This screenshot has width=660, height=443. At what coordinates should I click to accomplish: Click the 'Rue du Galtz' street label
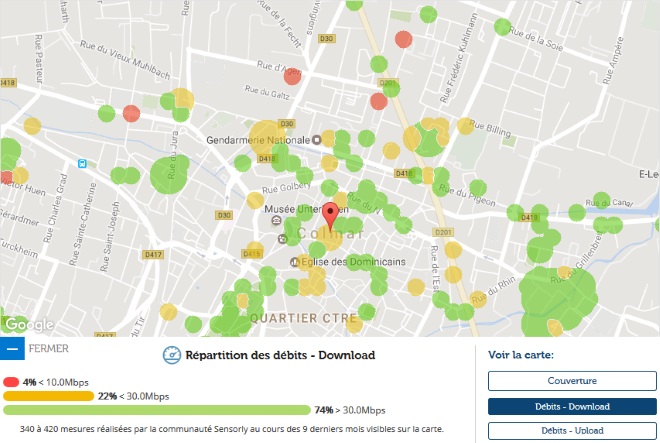point(267,92)
